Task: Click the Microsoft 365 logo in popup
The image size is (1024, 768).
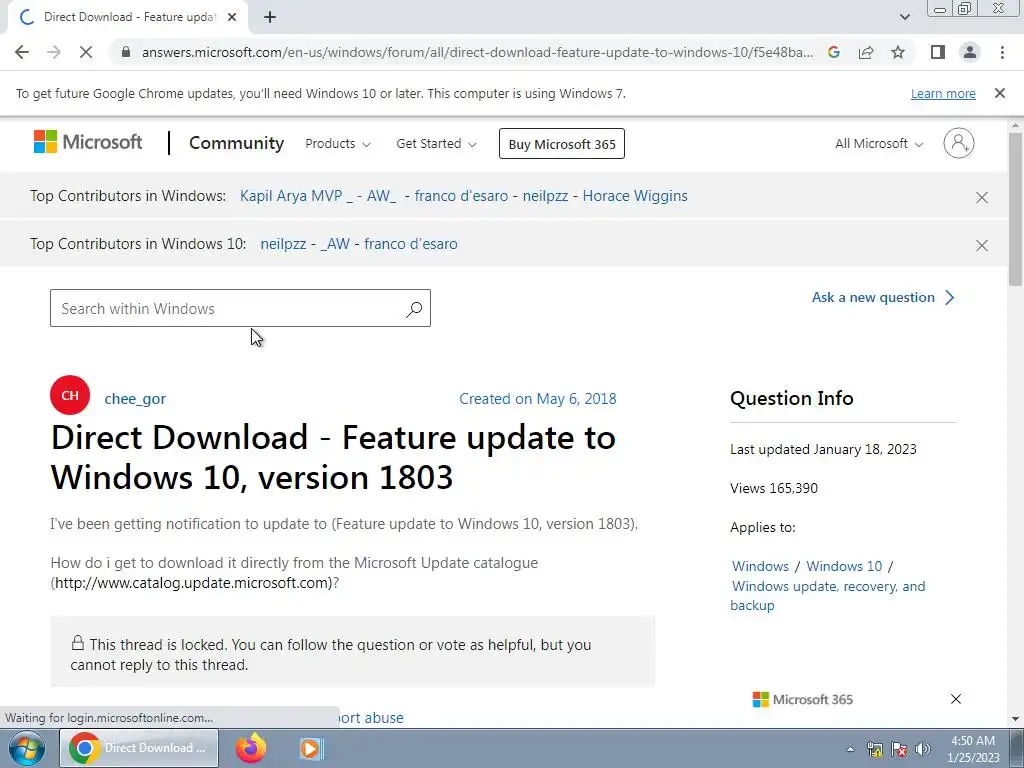Action: 803,699
